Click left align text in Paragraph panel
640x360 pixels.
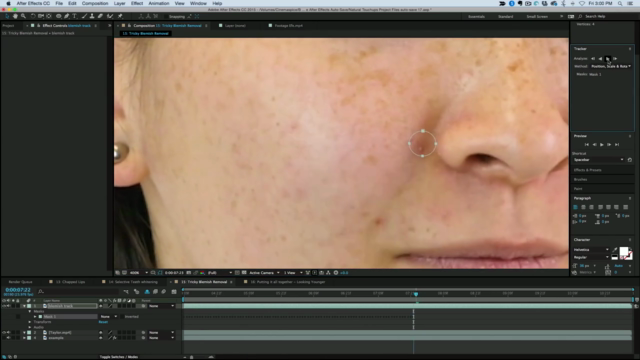(576, 207)
